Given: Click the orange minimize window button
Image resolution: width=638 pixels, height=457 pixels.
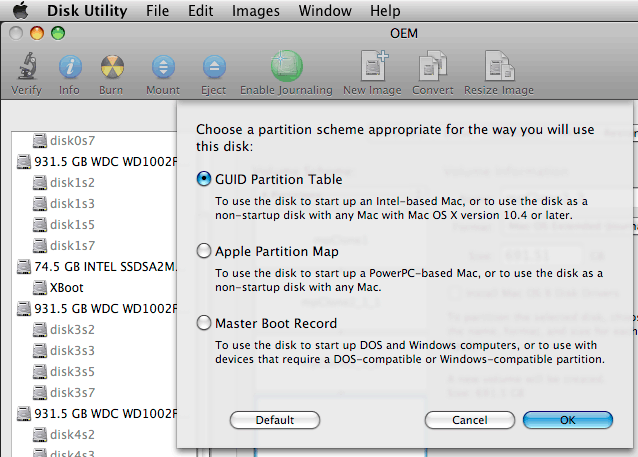Looking at the screenshot, I should pos(37,33).
